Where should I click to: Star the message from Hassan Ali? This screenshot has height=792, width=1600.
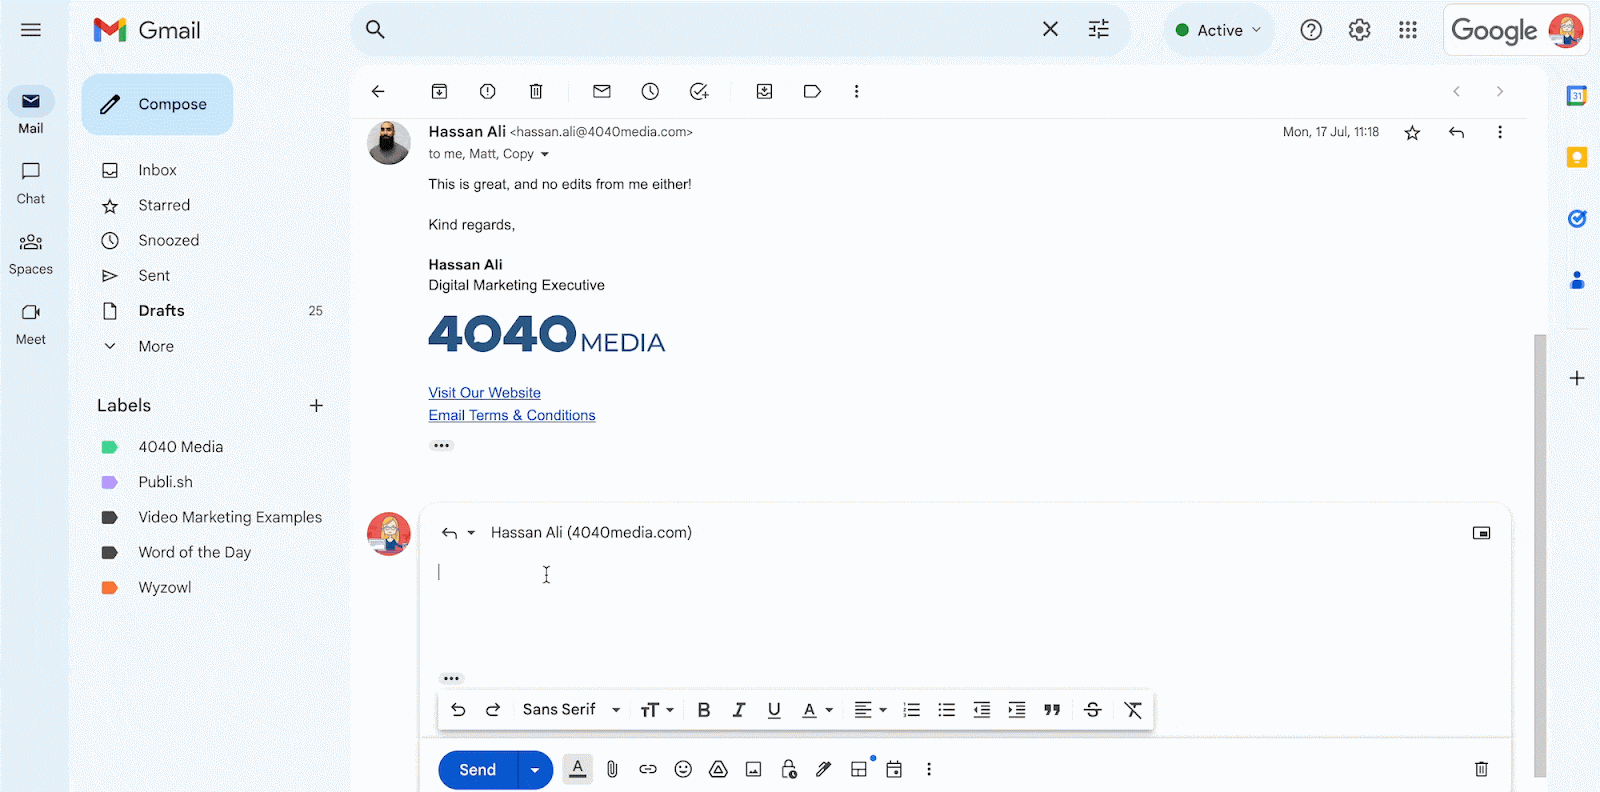tap(1412, 133)
